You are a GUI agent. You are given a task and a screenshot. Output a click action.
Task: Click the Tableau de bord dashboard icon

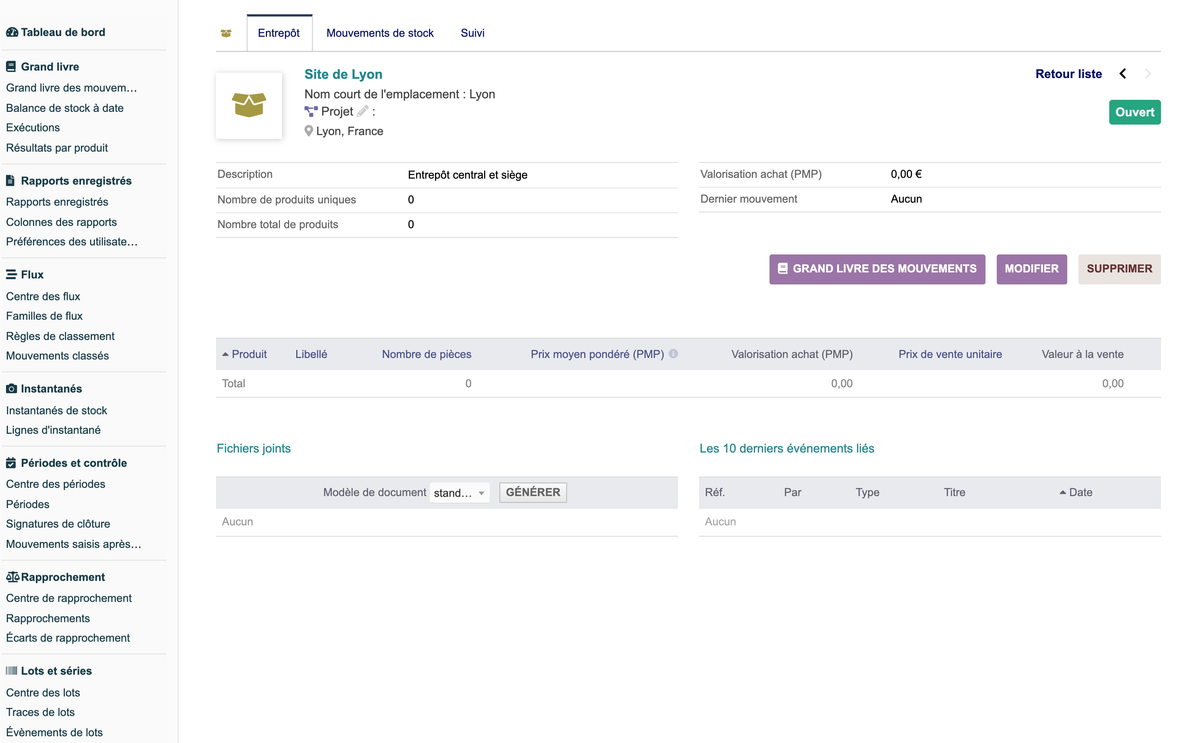point(12,32)
